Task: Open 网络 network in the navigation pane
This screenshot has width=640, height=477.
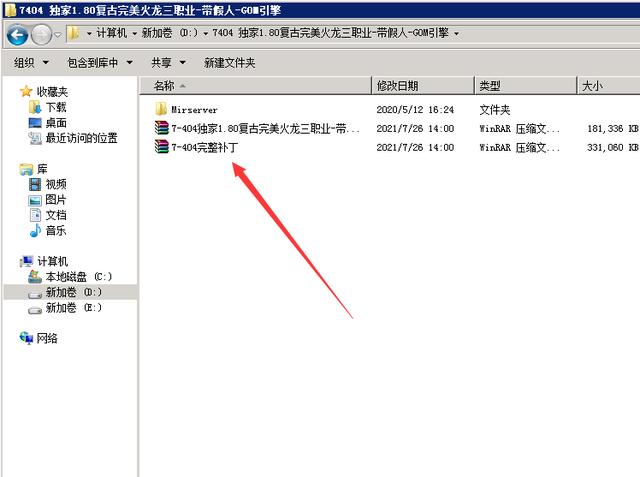Action: 47,338
